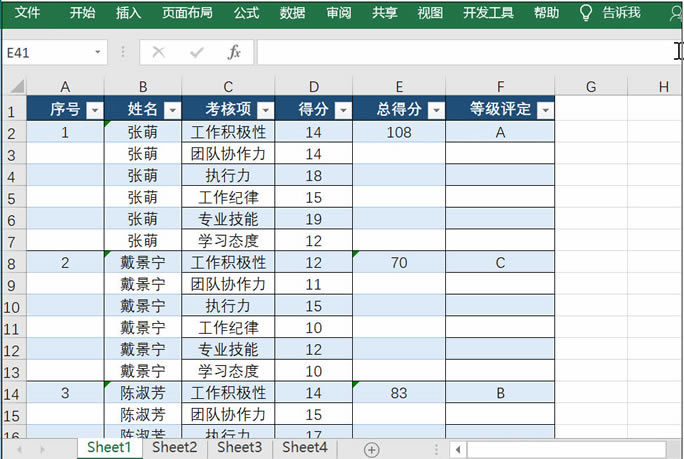Open the 开始 ribbon tab
Image resolution: width=684 pixels, height=459 pixels.
click(82, 13)
